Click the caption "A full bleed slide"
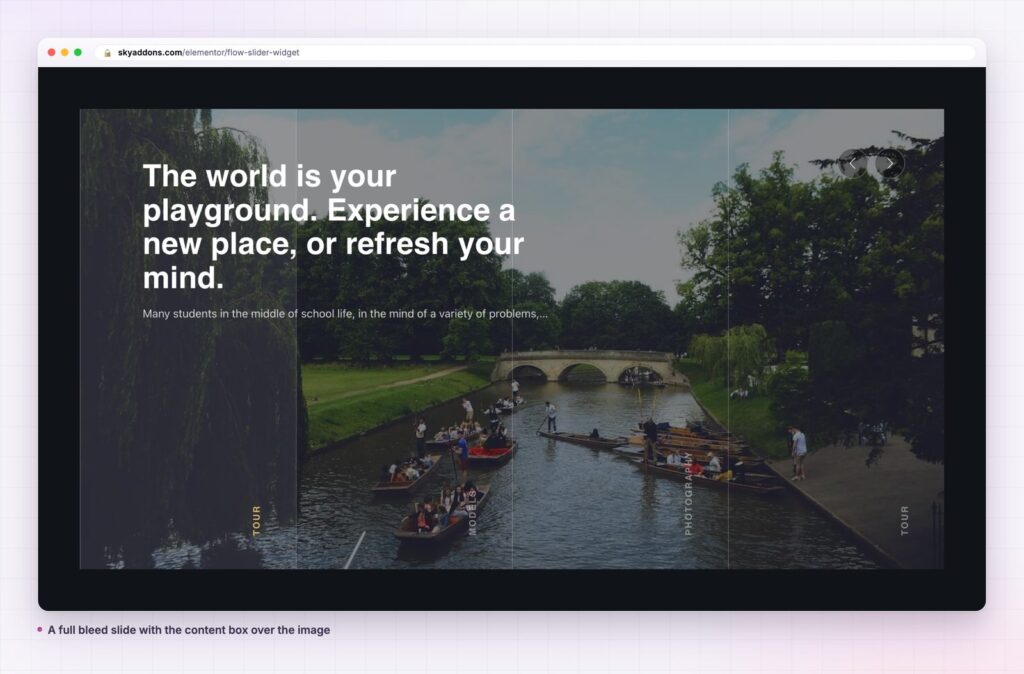The width and height of the screenshot is (1024, 674). pos(189,630)
